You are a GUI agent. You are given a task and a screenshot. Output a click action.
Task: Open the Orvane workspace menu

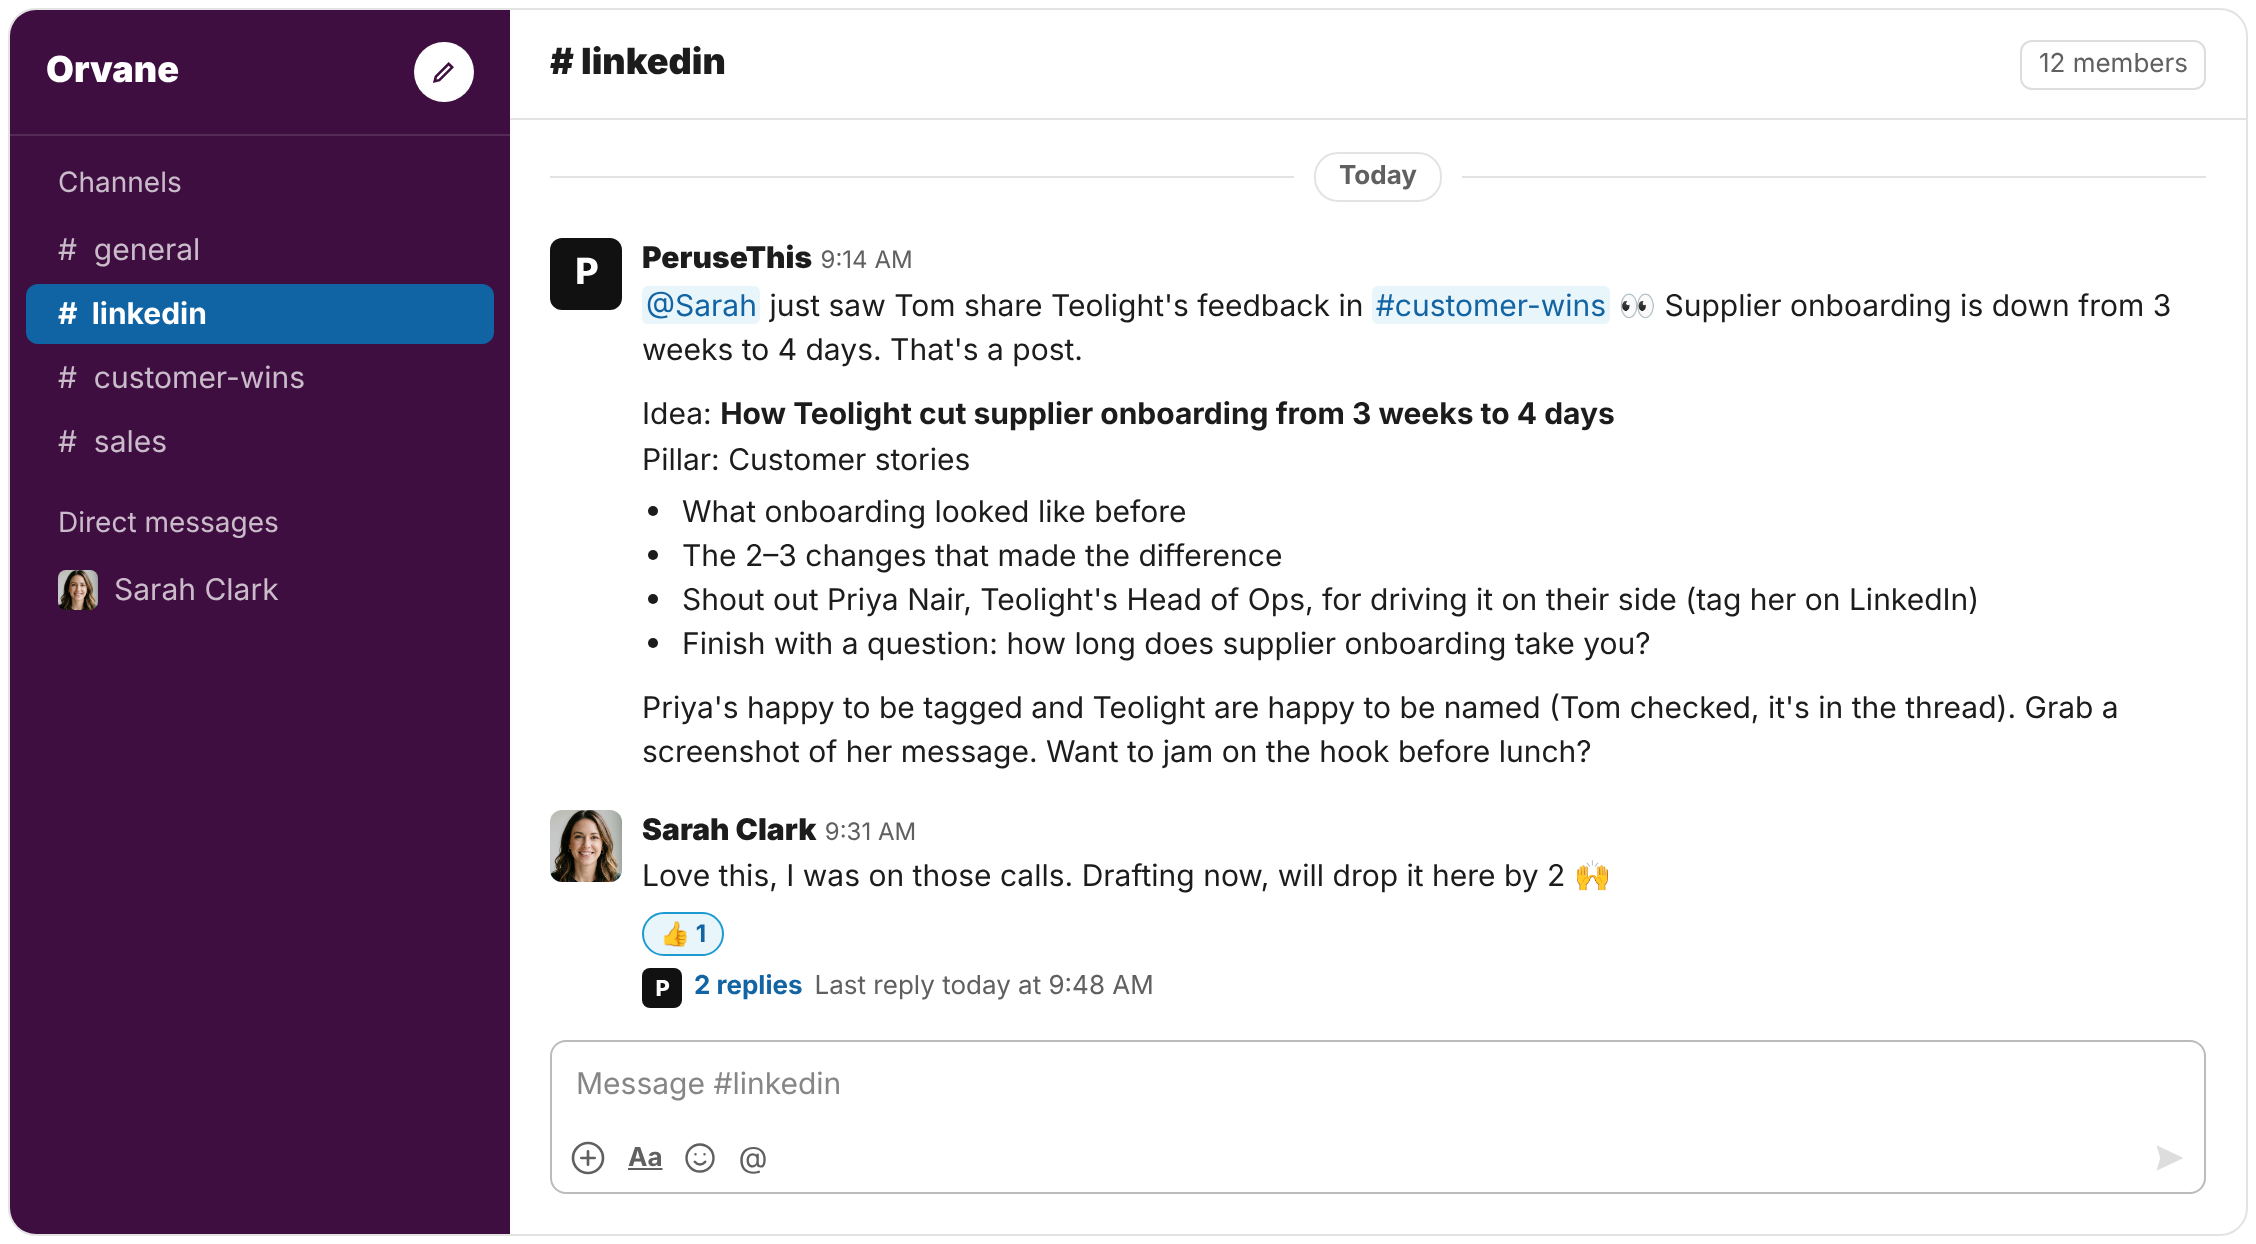112,70
